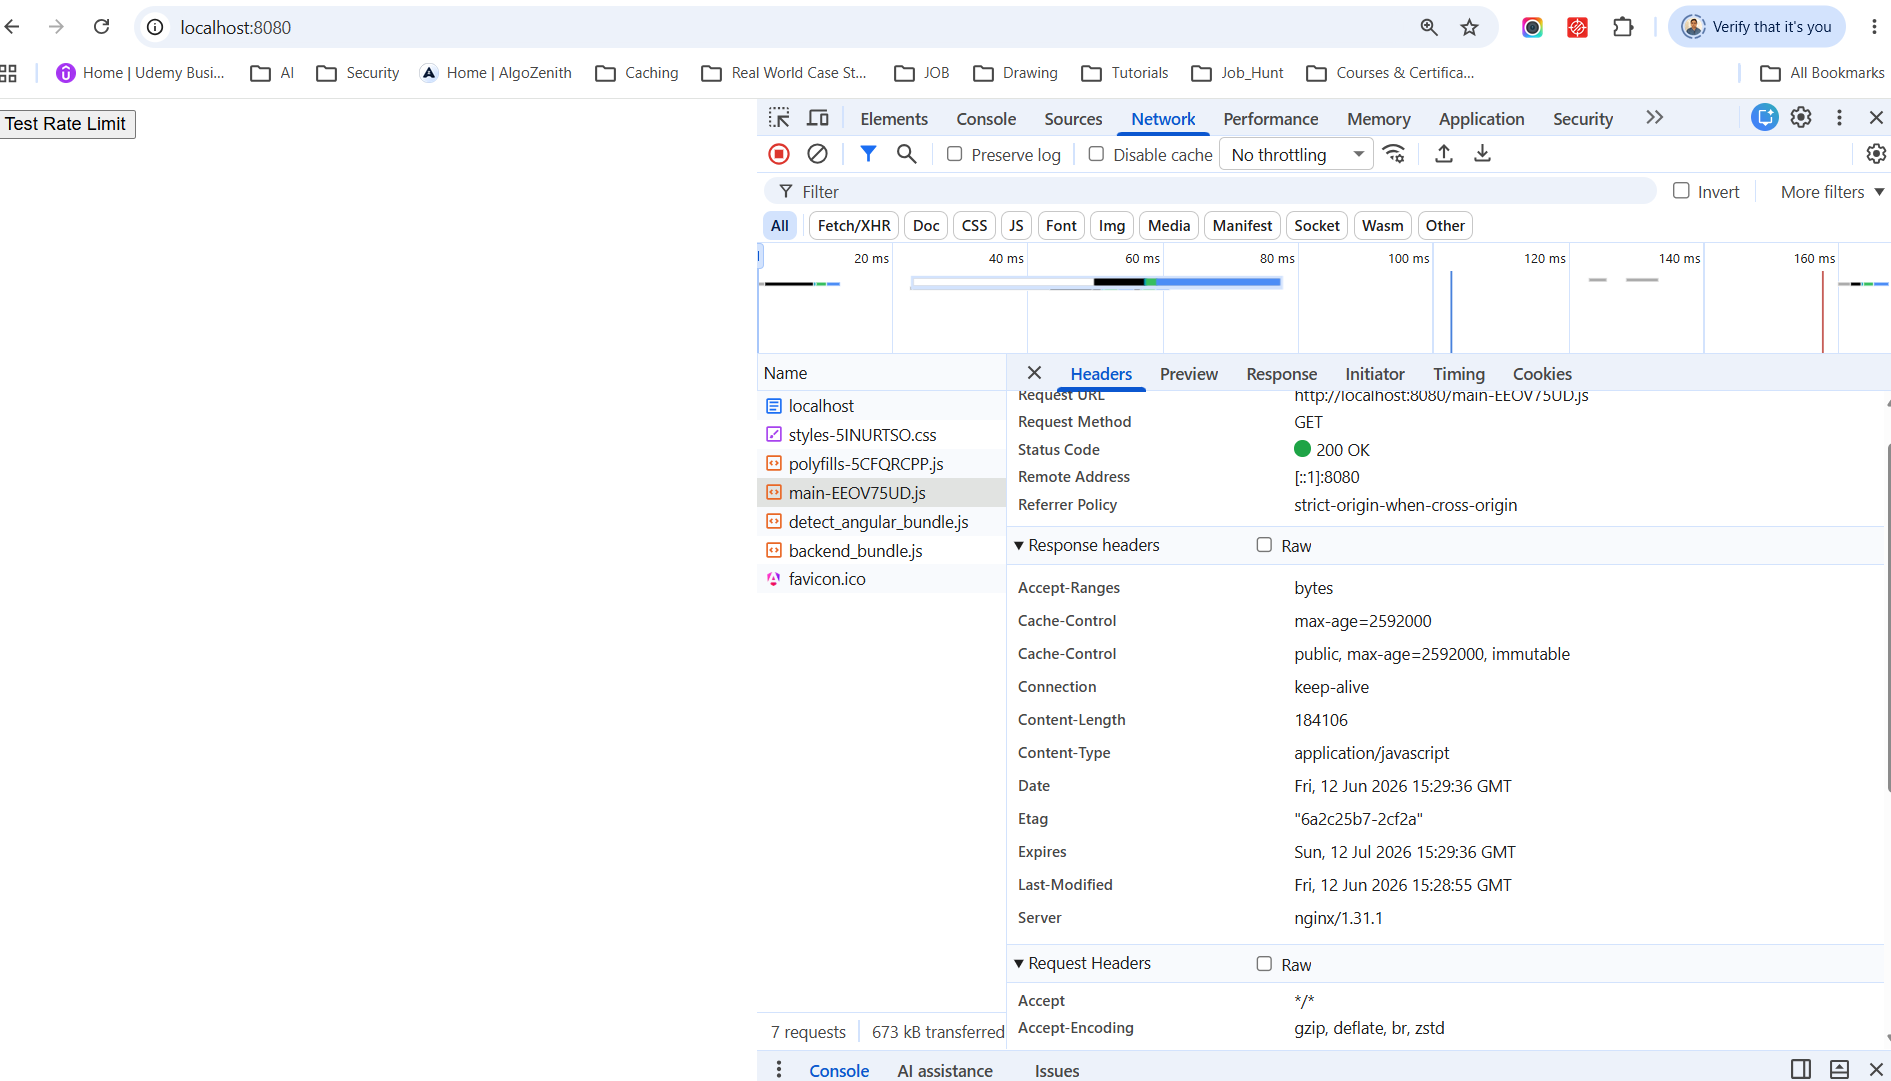Open network conditions wifi icon
This screenshot has height=1081, width=1891.
[x=1394, y=154]
